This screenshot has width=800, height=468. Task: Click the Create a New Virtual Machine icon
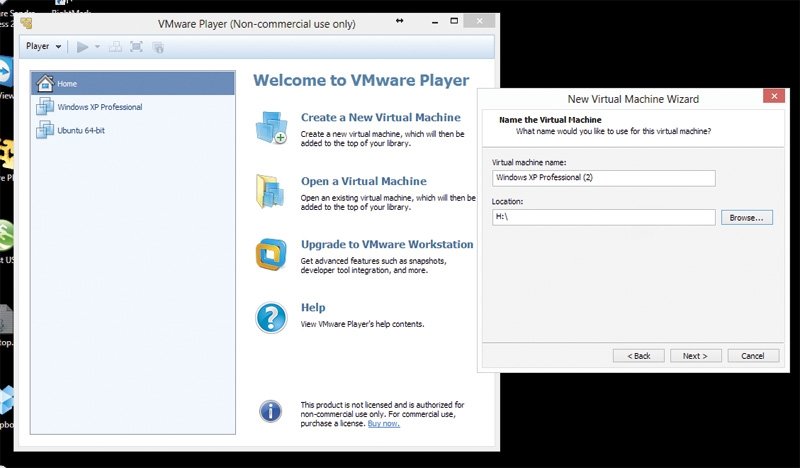[x=271, y=128]
